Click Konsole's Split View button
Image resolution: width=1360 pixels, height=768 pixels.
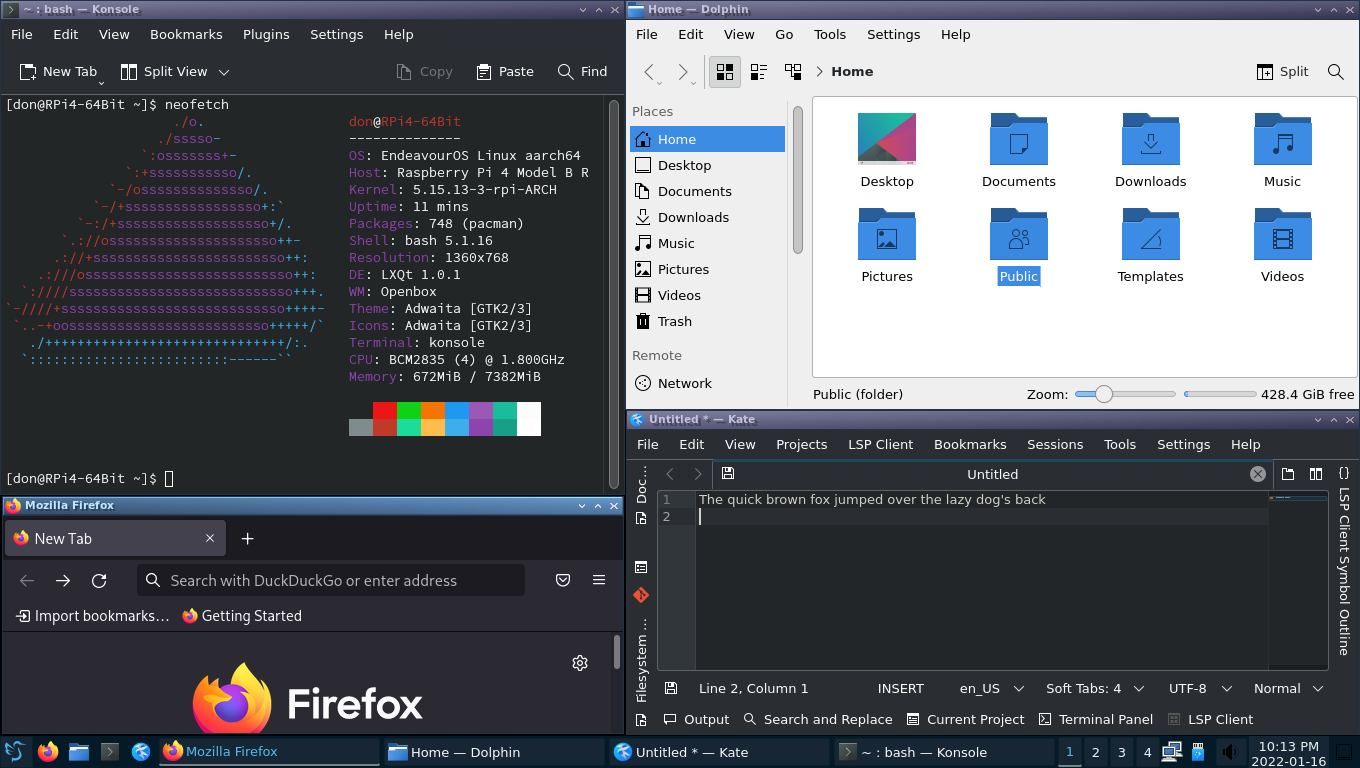[x=164, y=72]
